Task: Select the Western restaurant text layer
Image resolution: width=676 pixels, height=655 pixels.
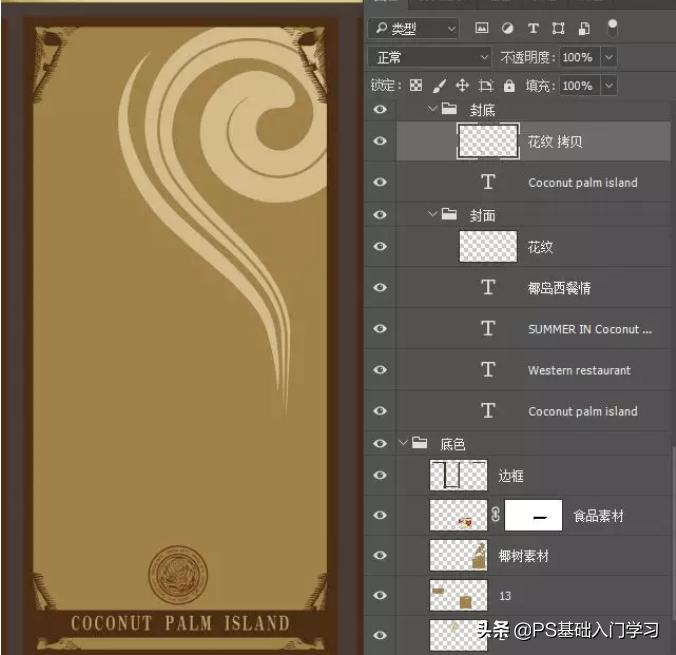Action: [579, 370]
